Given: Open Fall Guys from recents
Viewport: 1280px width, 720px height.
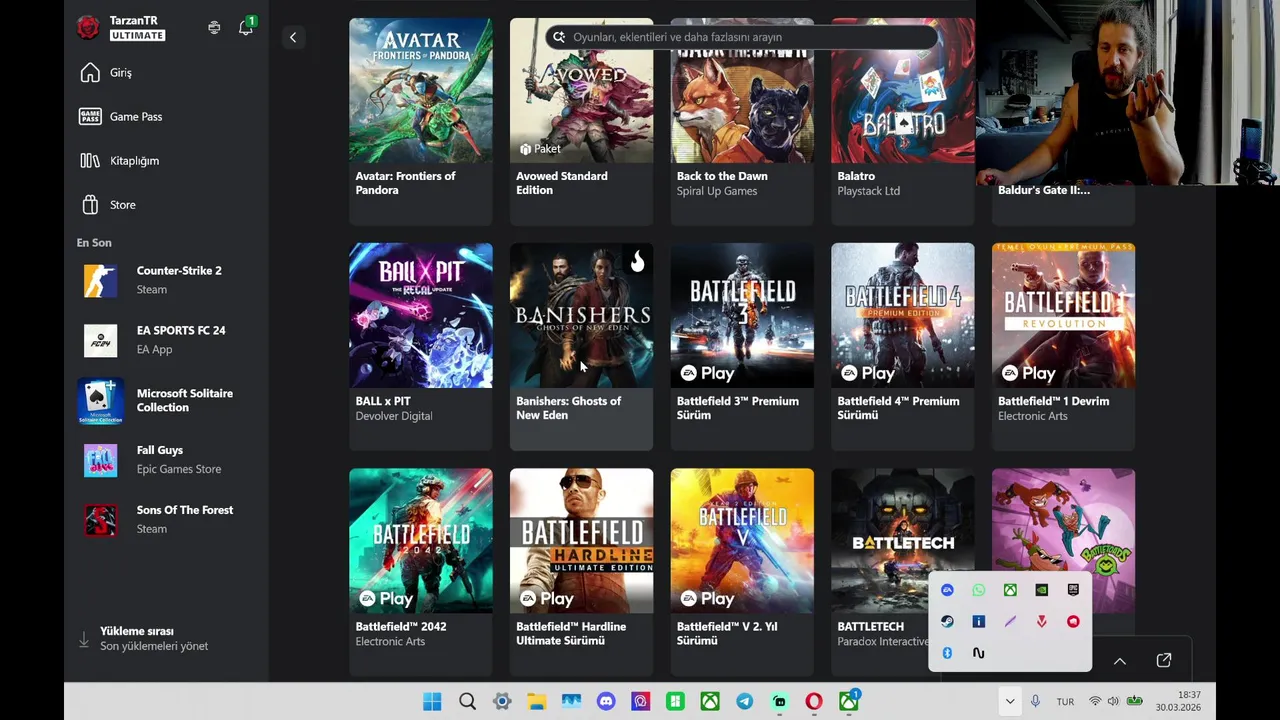Looking at the screenshot, I should click(166, 460).
